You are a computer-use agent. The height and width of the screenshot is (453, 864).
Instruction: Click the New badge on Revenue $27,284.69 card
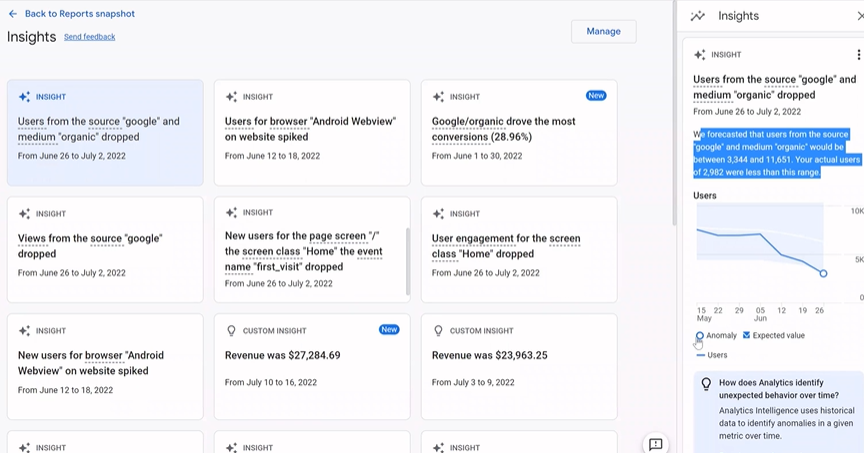point(389,330)
